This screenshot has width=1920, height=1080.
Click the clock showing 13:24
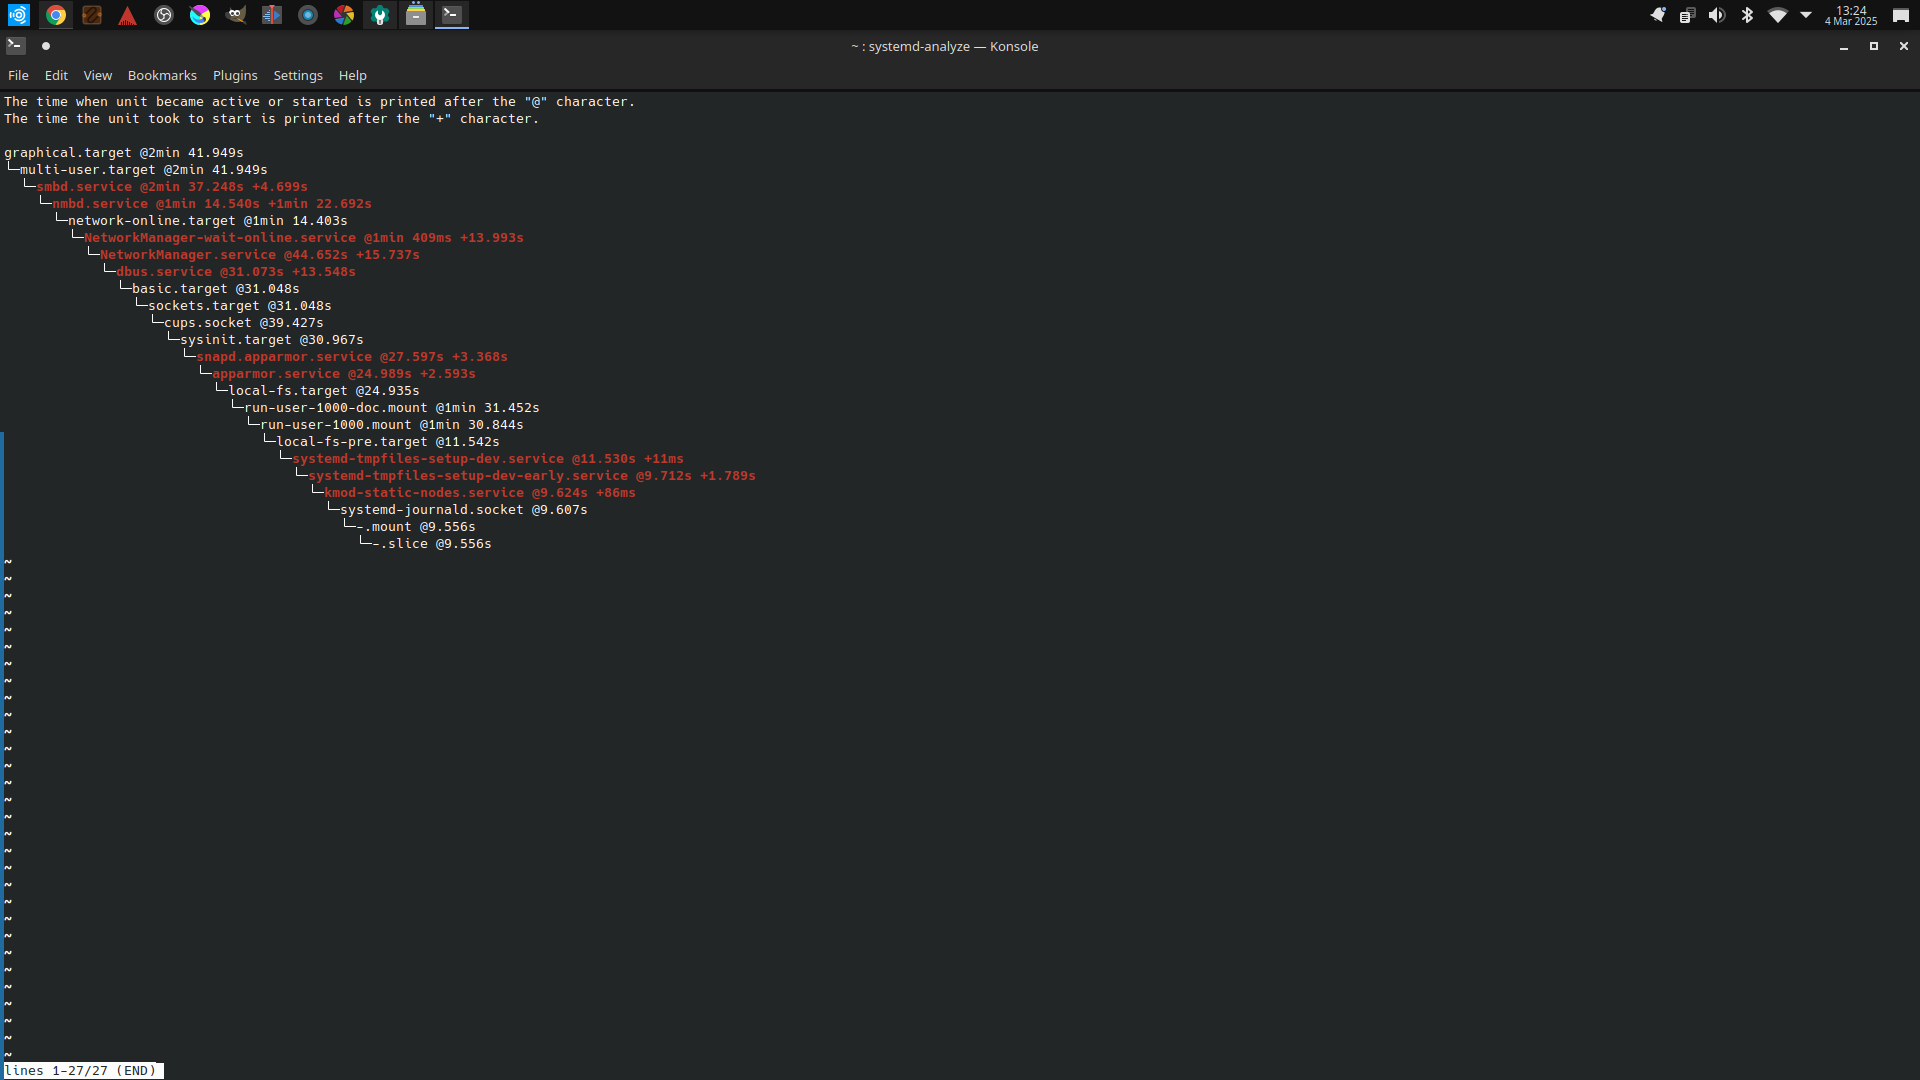point(1850,15)
